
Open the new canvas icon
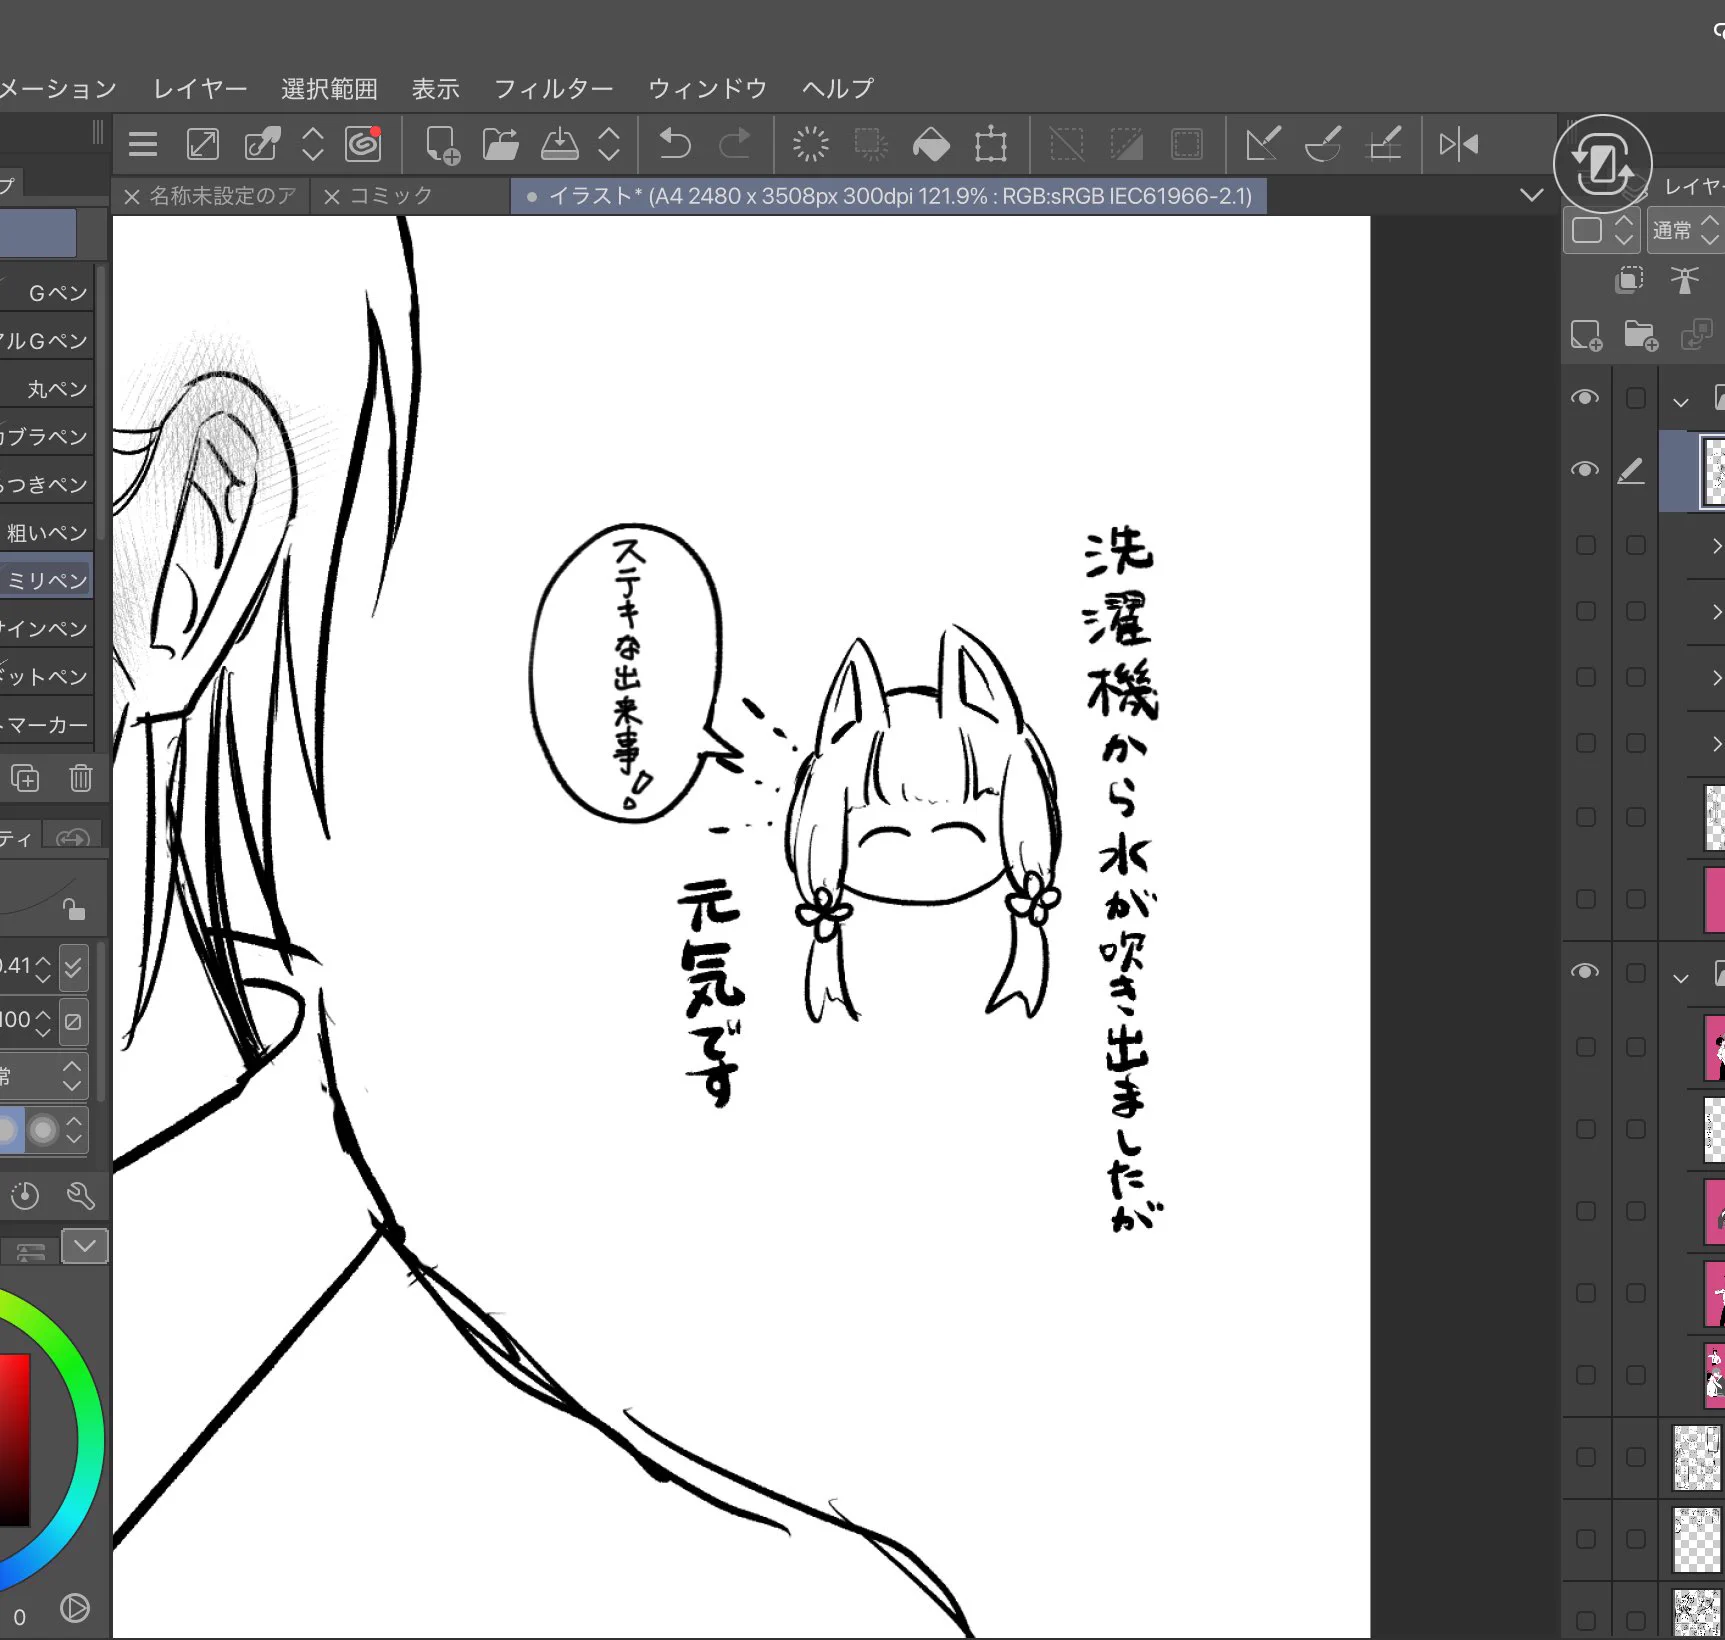pyautogui.click(x=442, y=145)
